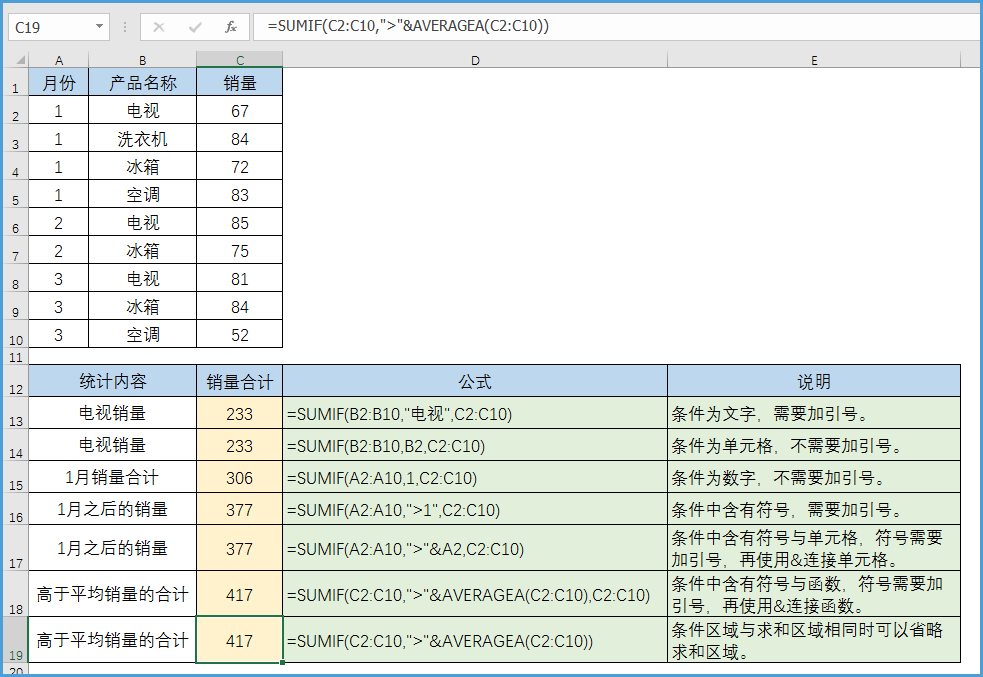The height and width of the screenshot is (677, 983).
Task: Select column E header
Action: (814, 60)
